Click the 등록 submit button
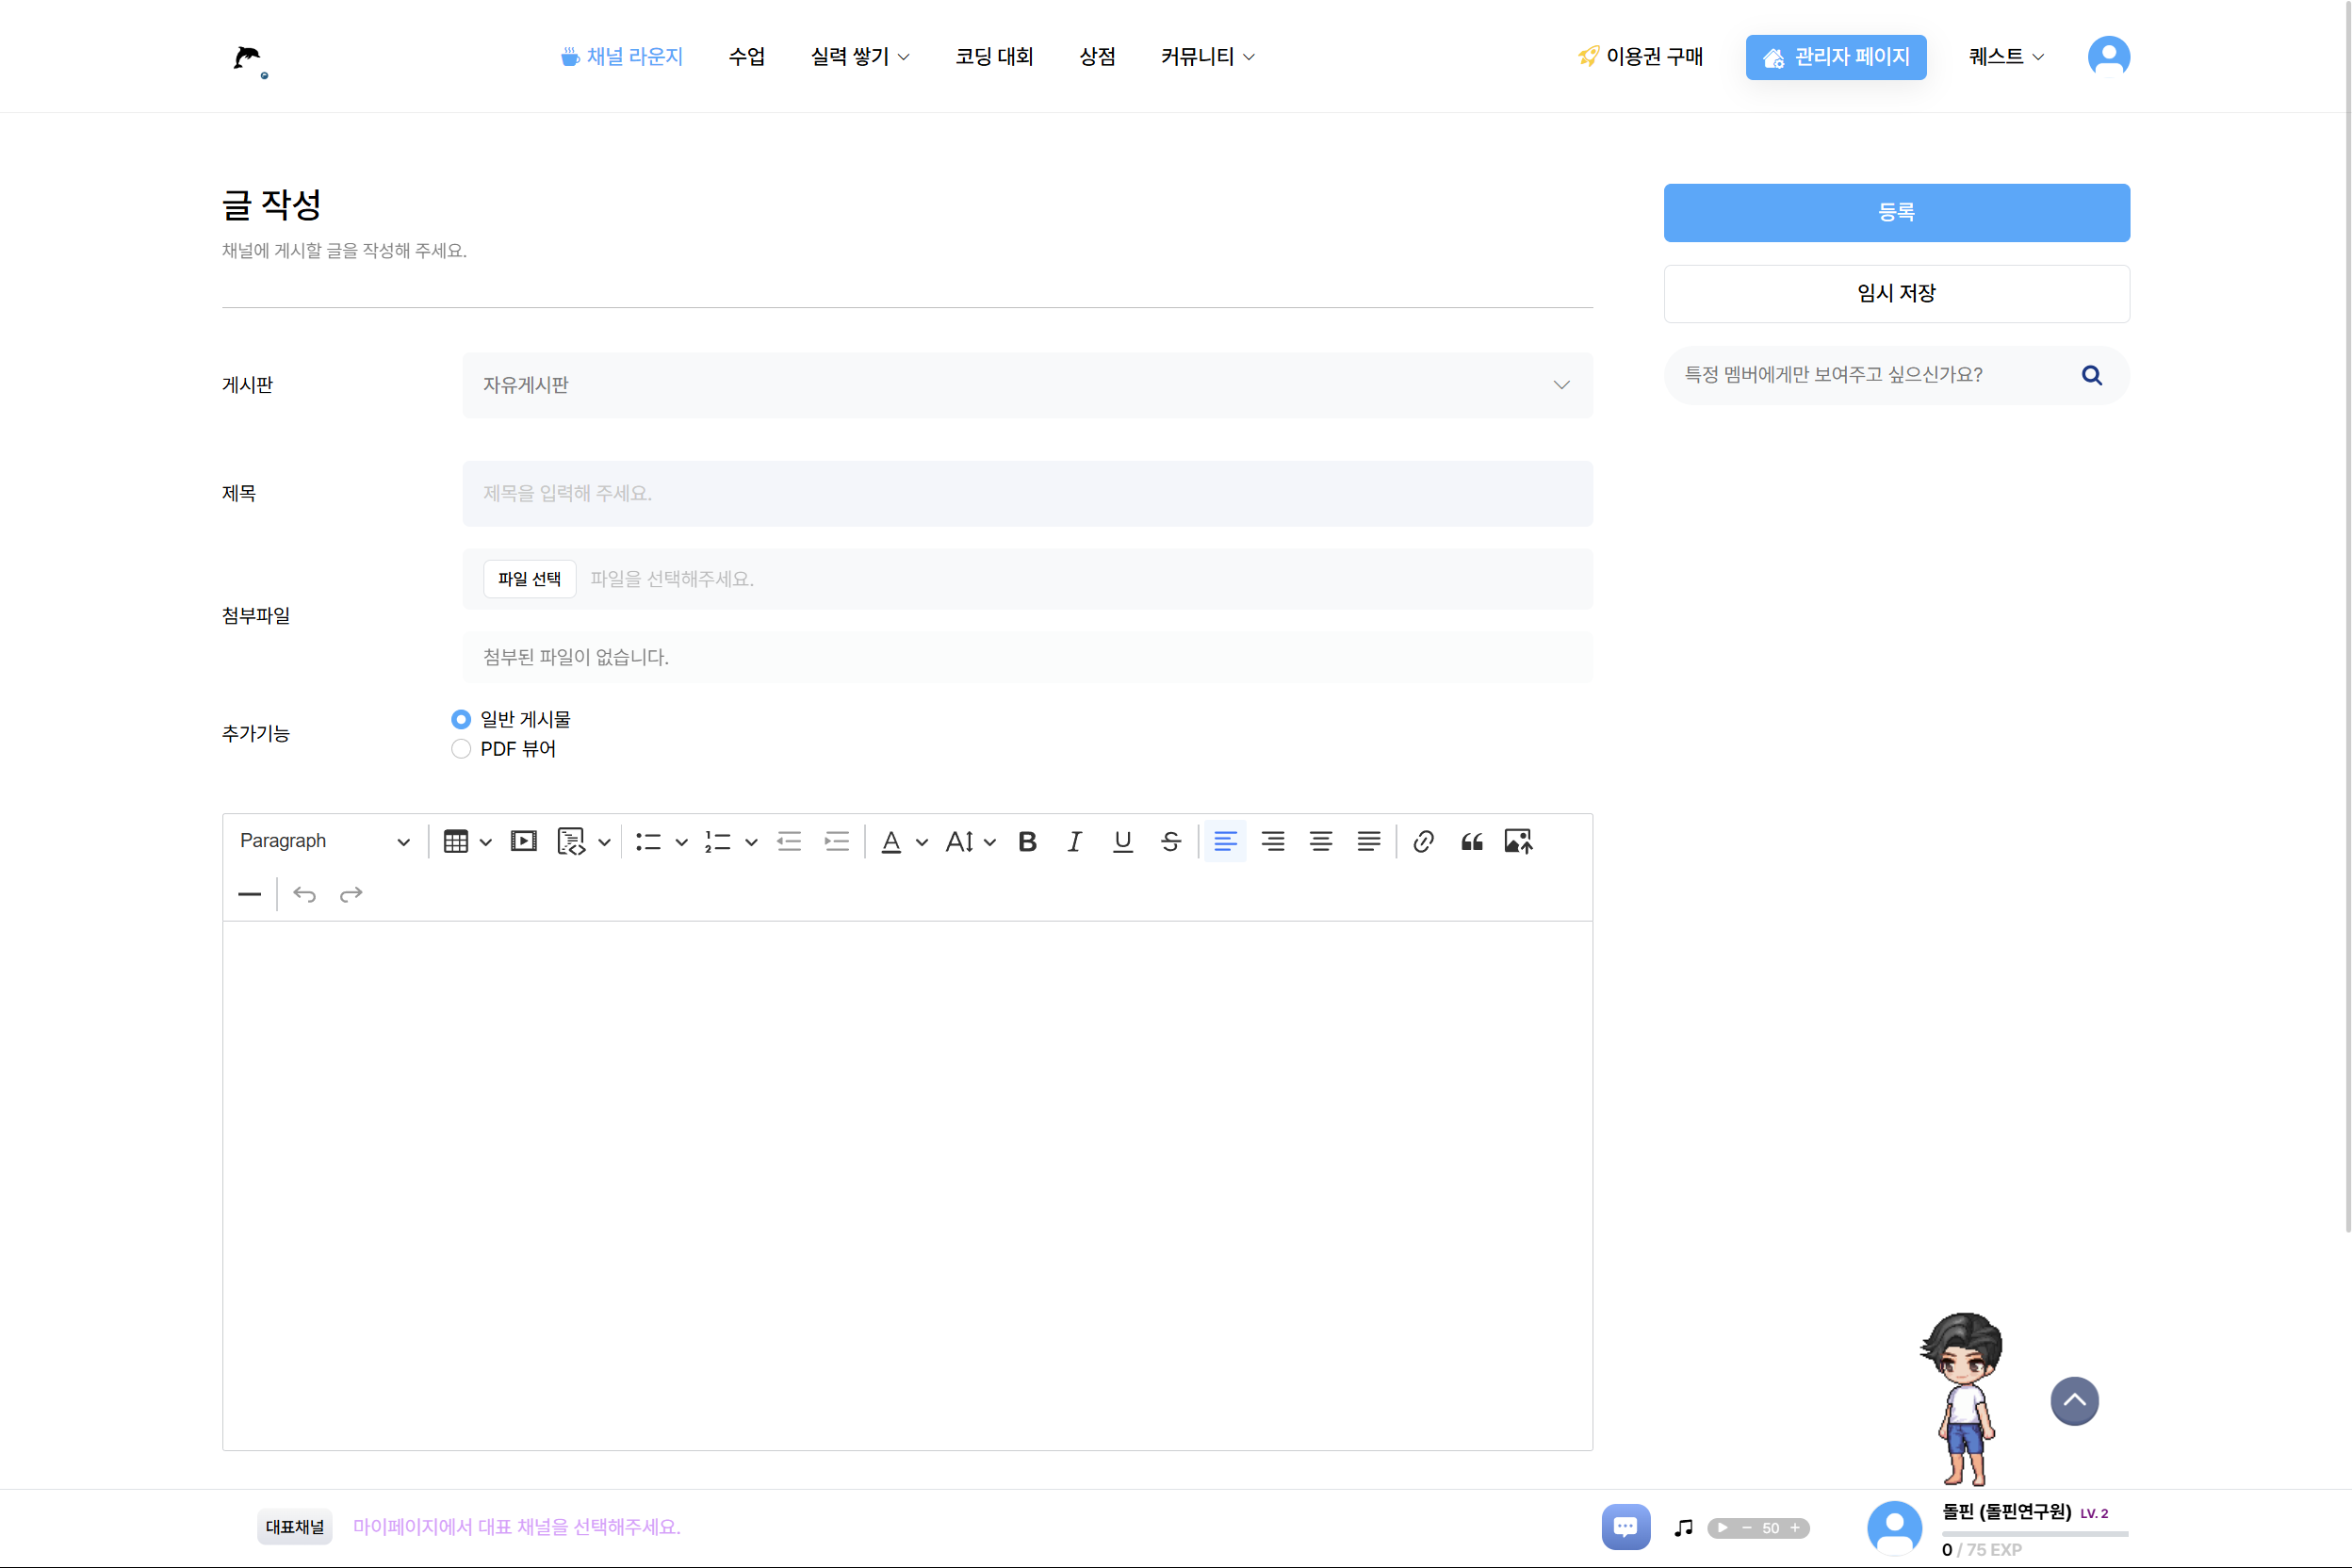This screenshot has height=1568, width=2352. tap(1896, 212)
